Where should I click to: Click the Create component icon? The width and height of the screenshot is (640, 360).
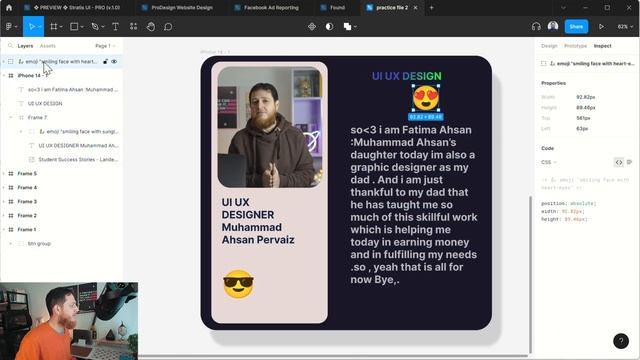tap(312, 27)
